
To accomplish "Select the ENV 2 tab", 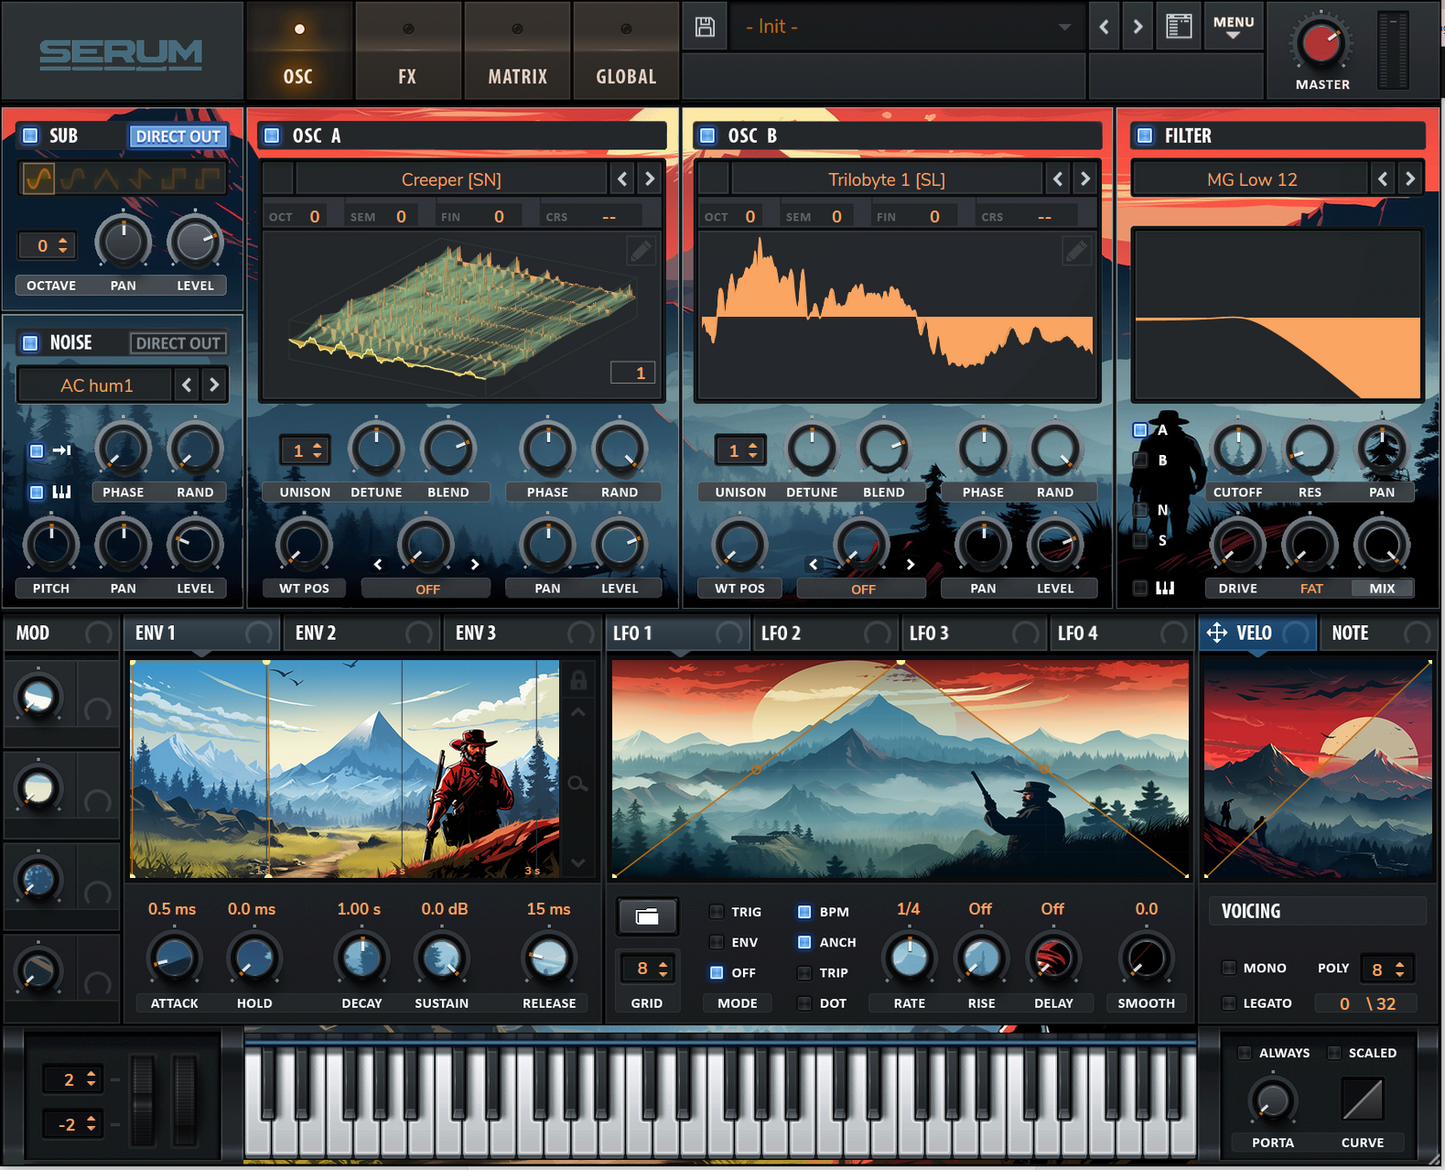I will [x=361, y=633].
